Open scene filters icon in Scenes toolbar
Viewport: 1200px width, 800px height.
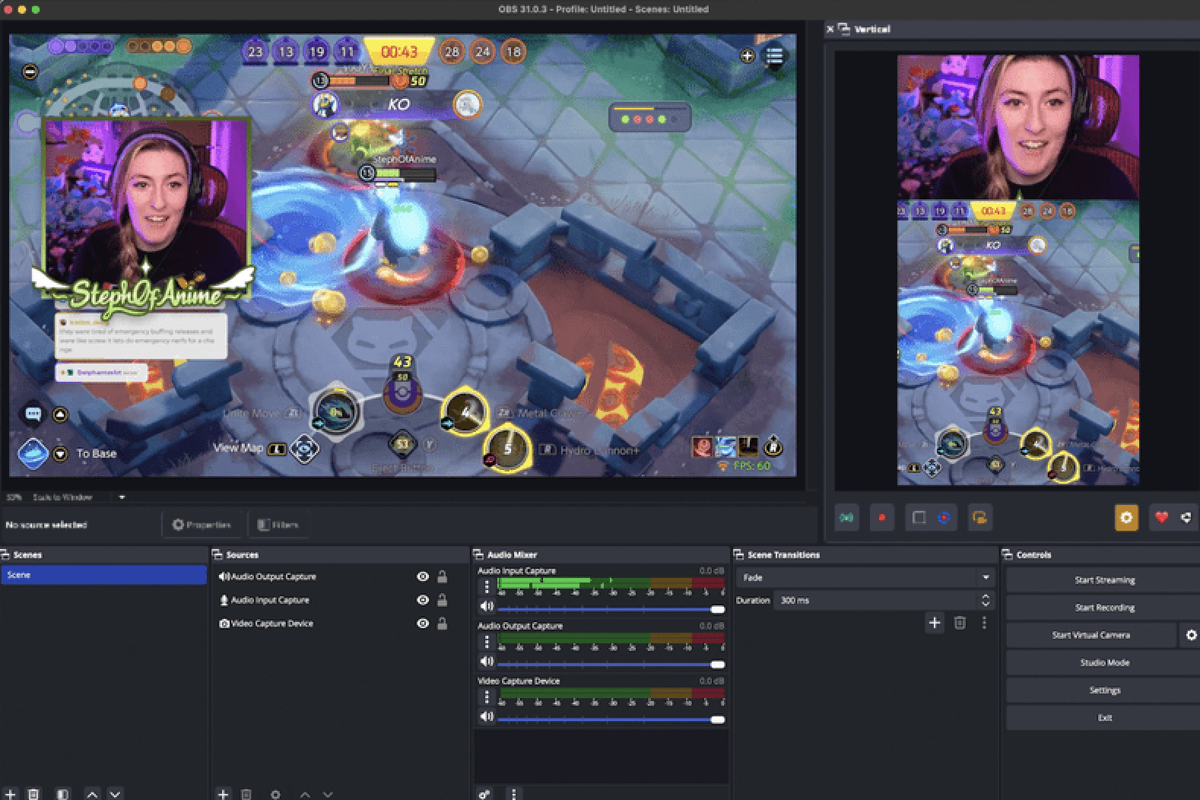coord(63,794)
